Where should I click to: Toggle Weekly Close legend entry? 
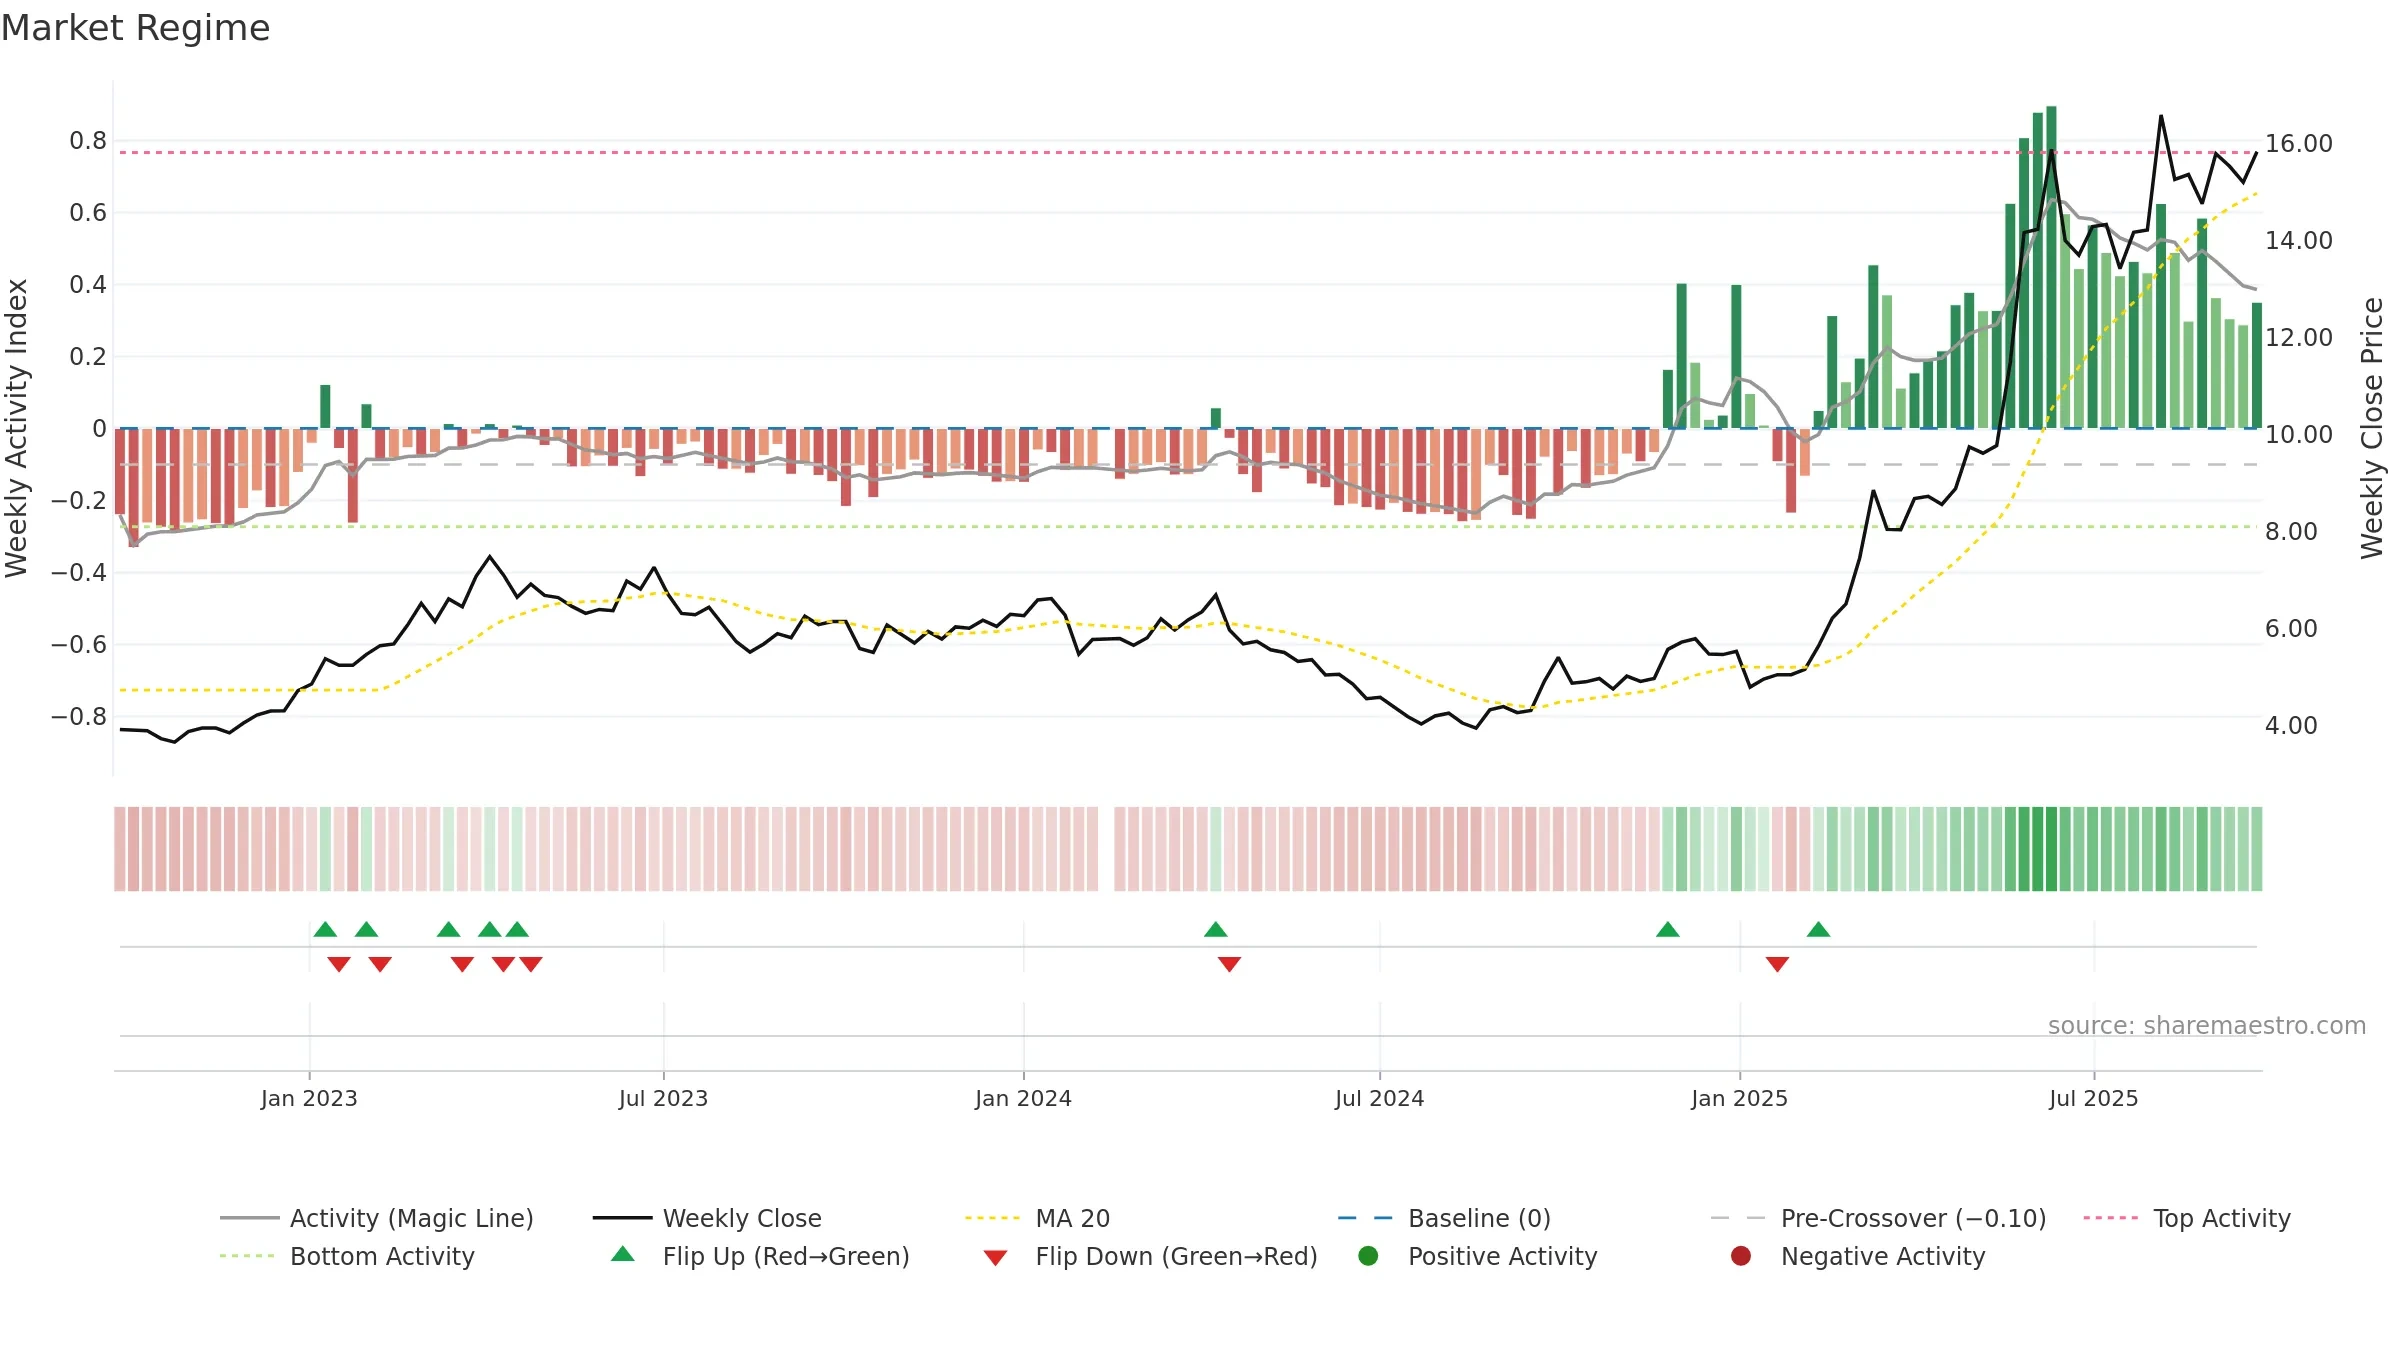tap(707, 1218)
